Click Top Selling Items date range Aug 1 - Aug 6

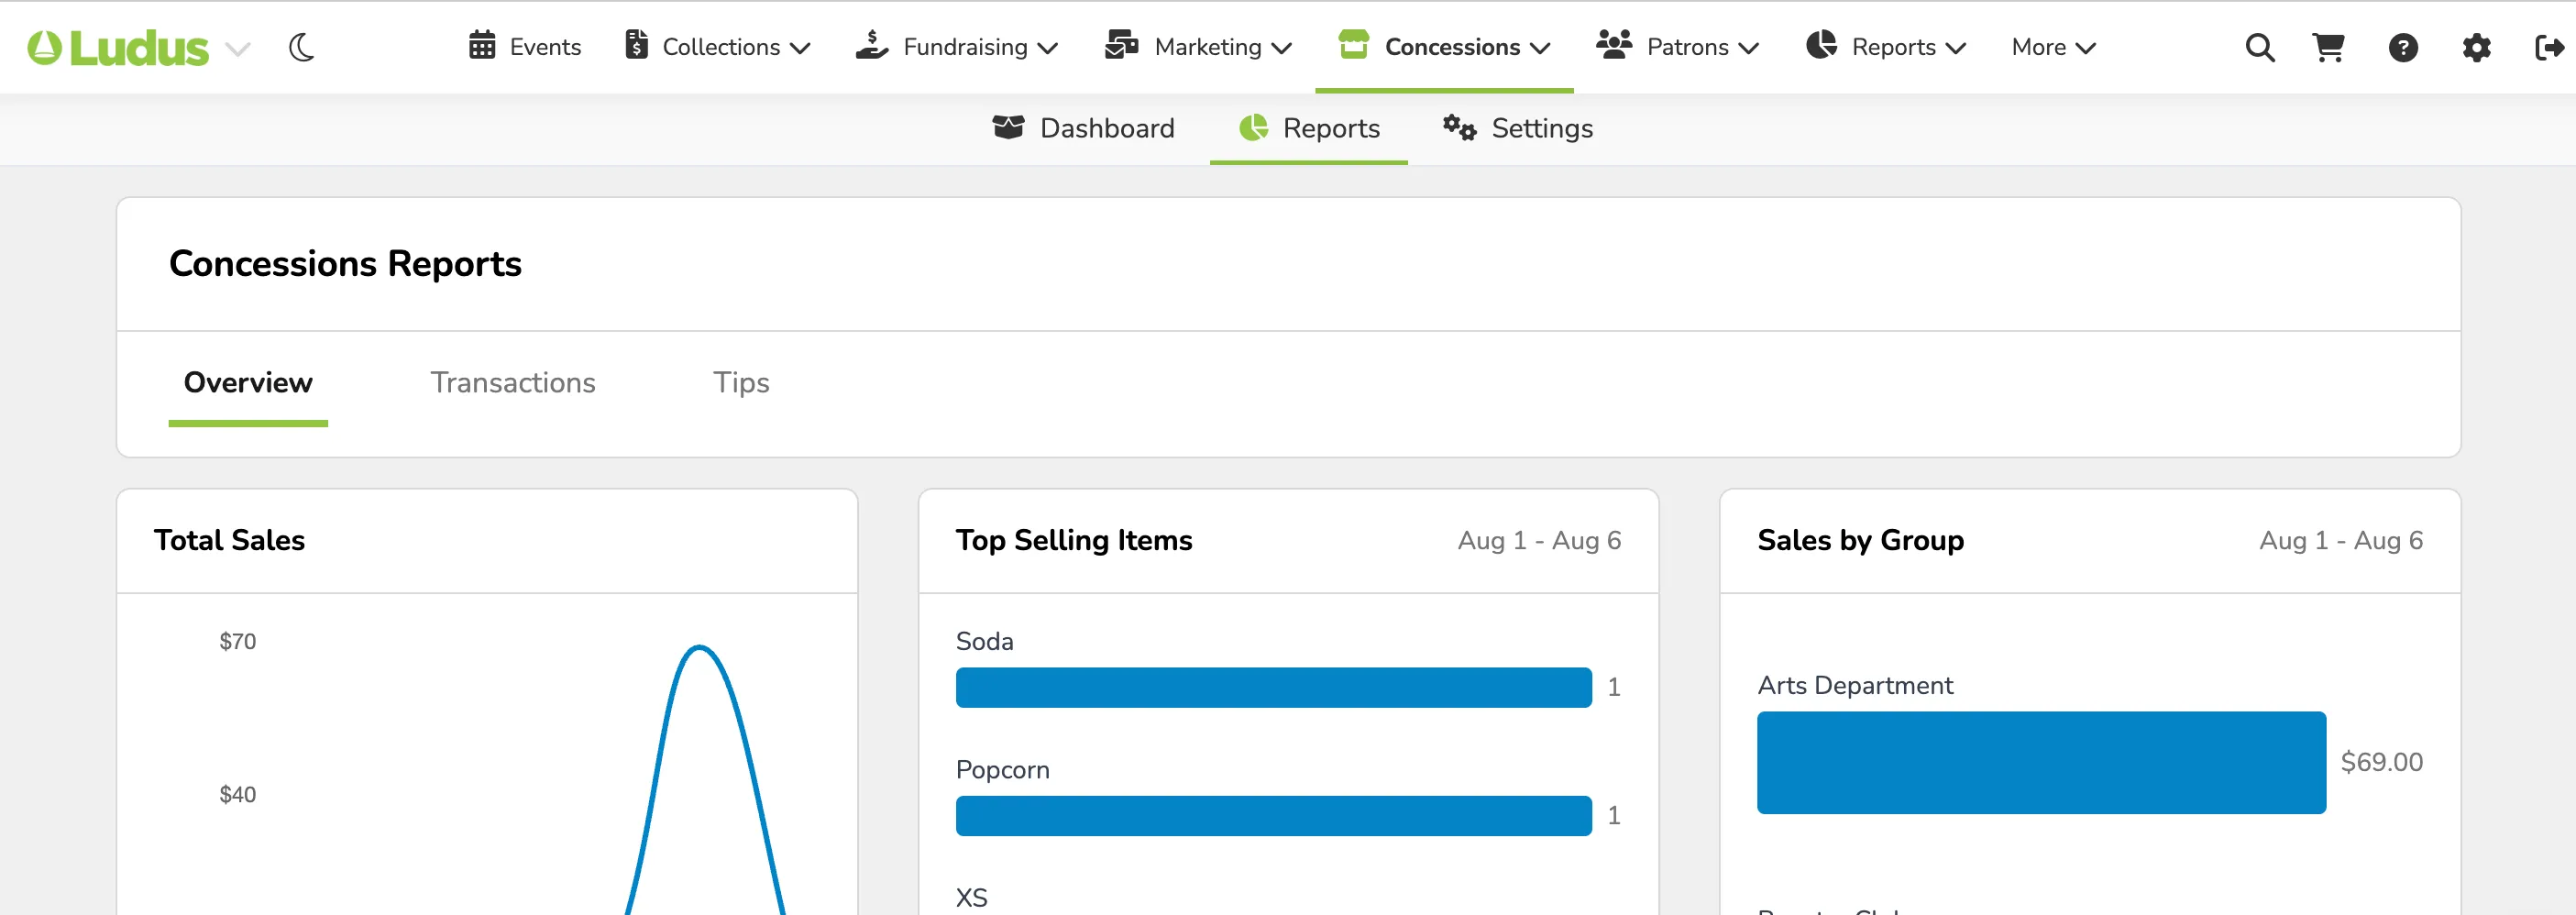(x=1539, y=540)
